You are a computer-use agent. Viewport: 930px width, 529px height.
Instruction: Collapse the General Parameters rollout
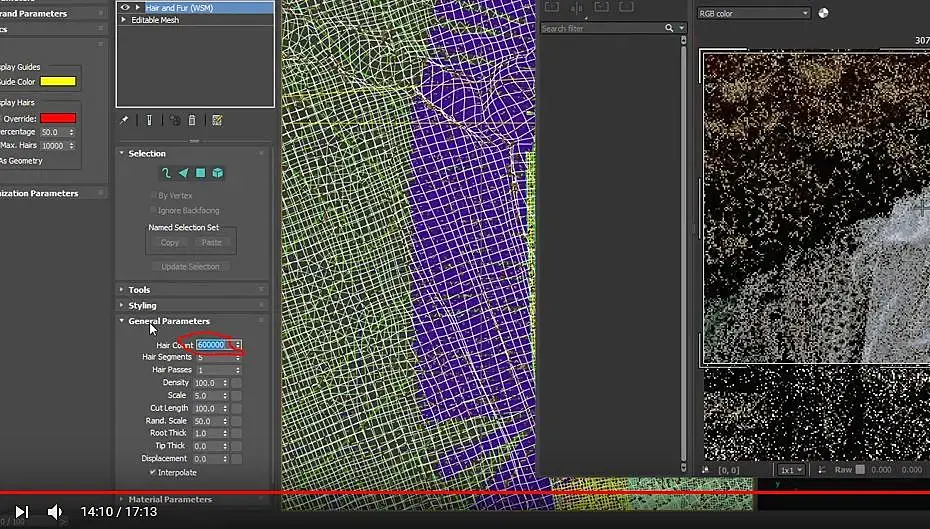(169, 321)
